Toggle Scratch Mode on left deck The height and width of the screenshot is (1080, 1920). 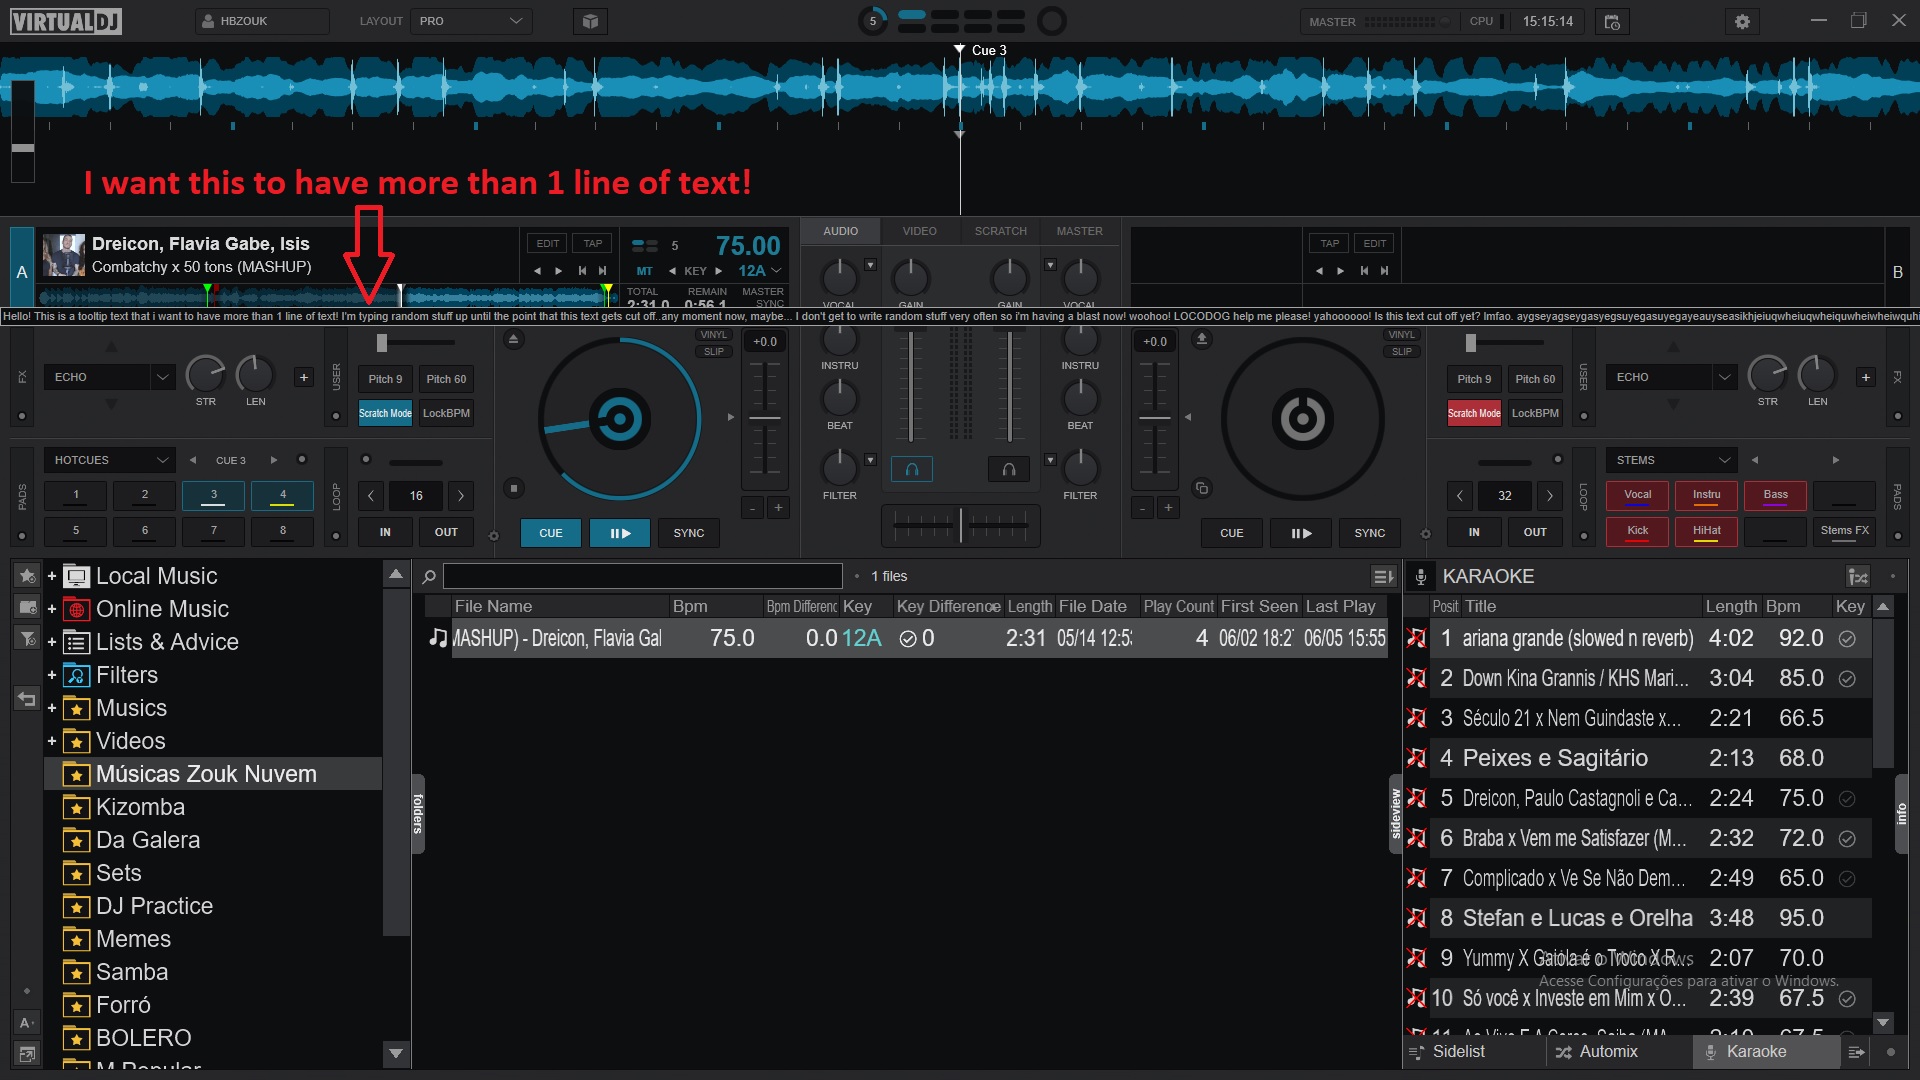pos(385,413)
